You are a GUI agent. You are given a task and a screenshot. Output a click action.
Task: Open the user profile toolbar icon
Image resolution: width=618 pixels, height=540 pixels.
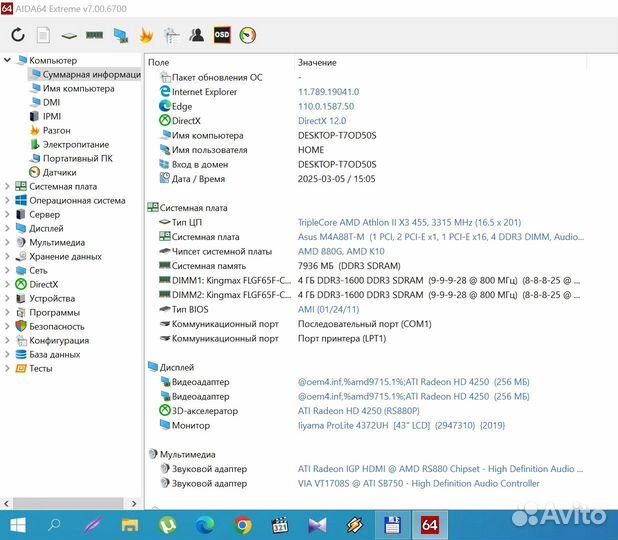click(x=196, y=35)
